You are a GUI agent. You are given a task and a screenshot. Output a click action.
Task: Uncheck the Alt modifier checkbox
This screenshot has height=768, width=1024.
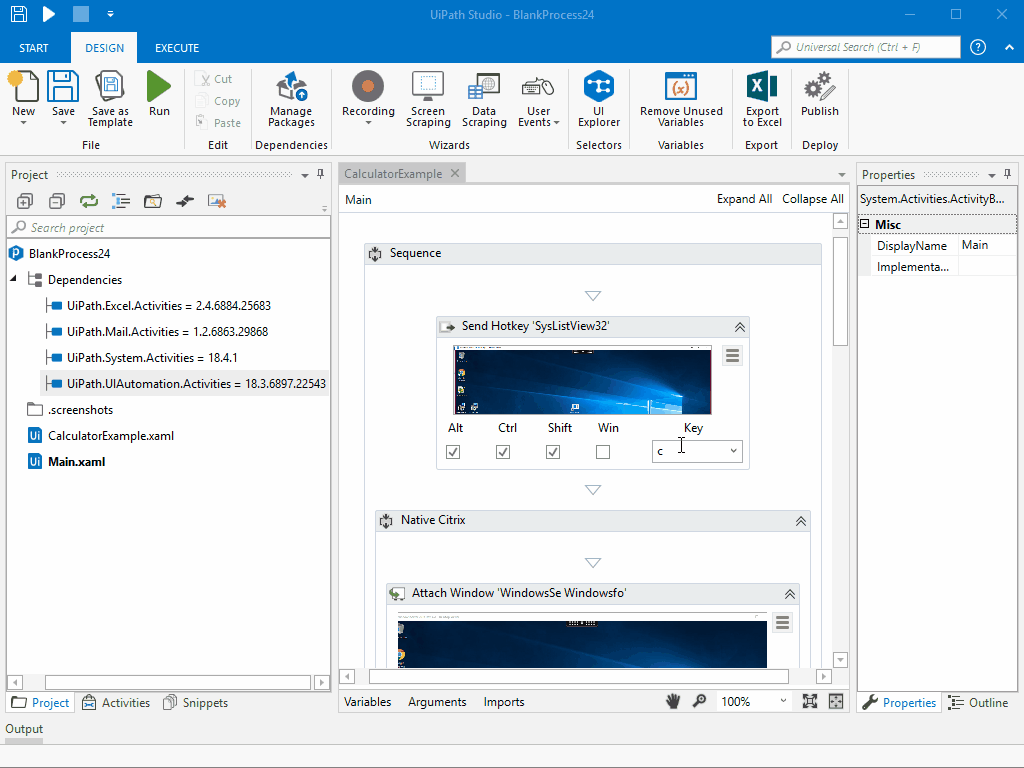click(x=453, y=452)
